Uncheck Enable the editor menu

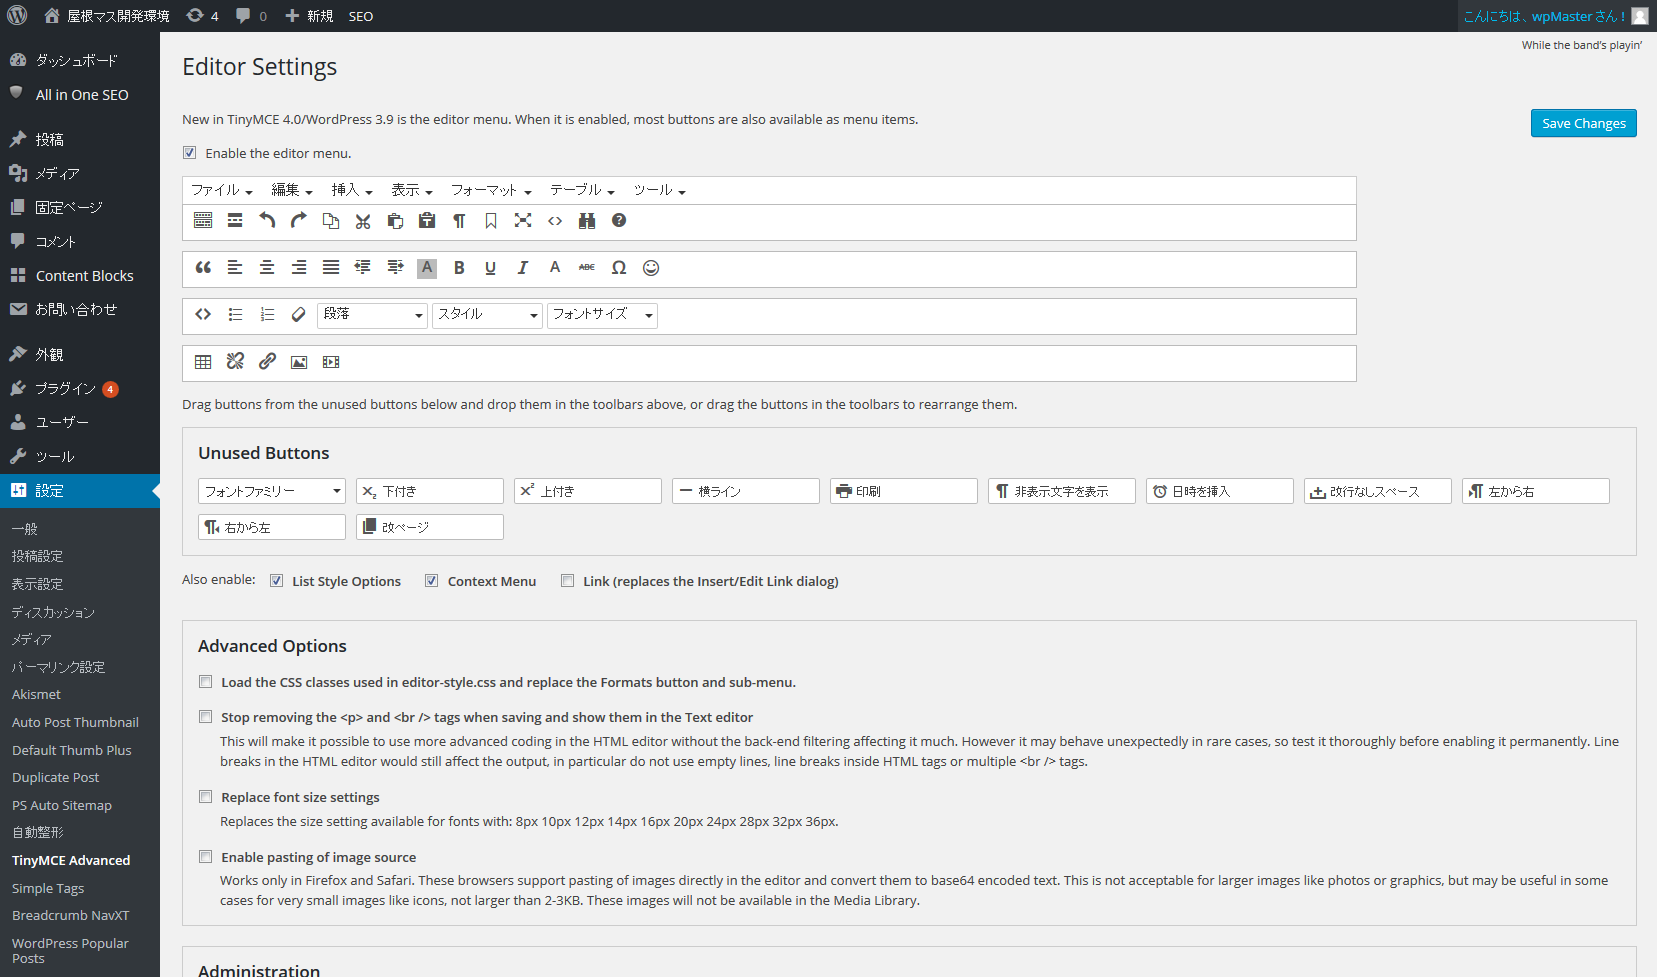click(189, 153)
